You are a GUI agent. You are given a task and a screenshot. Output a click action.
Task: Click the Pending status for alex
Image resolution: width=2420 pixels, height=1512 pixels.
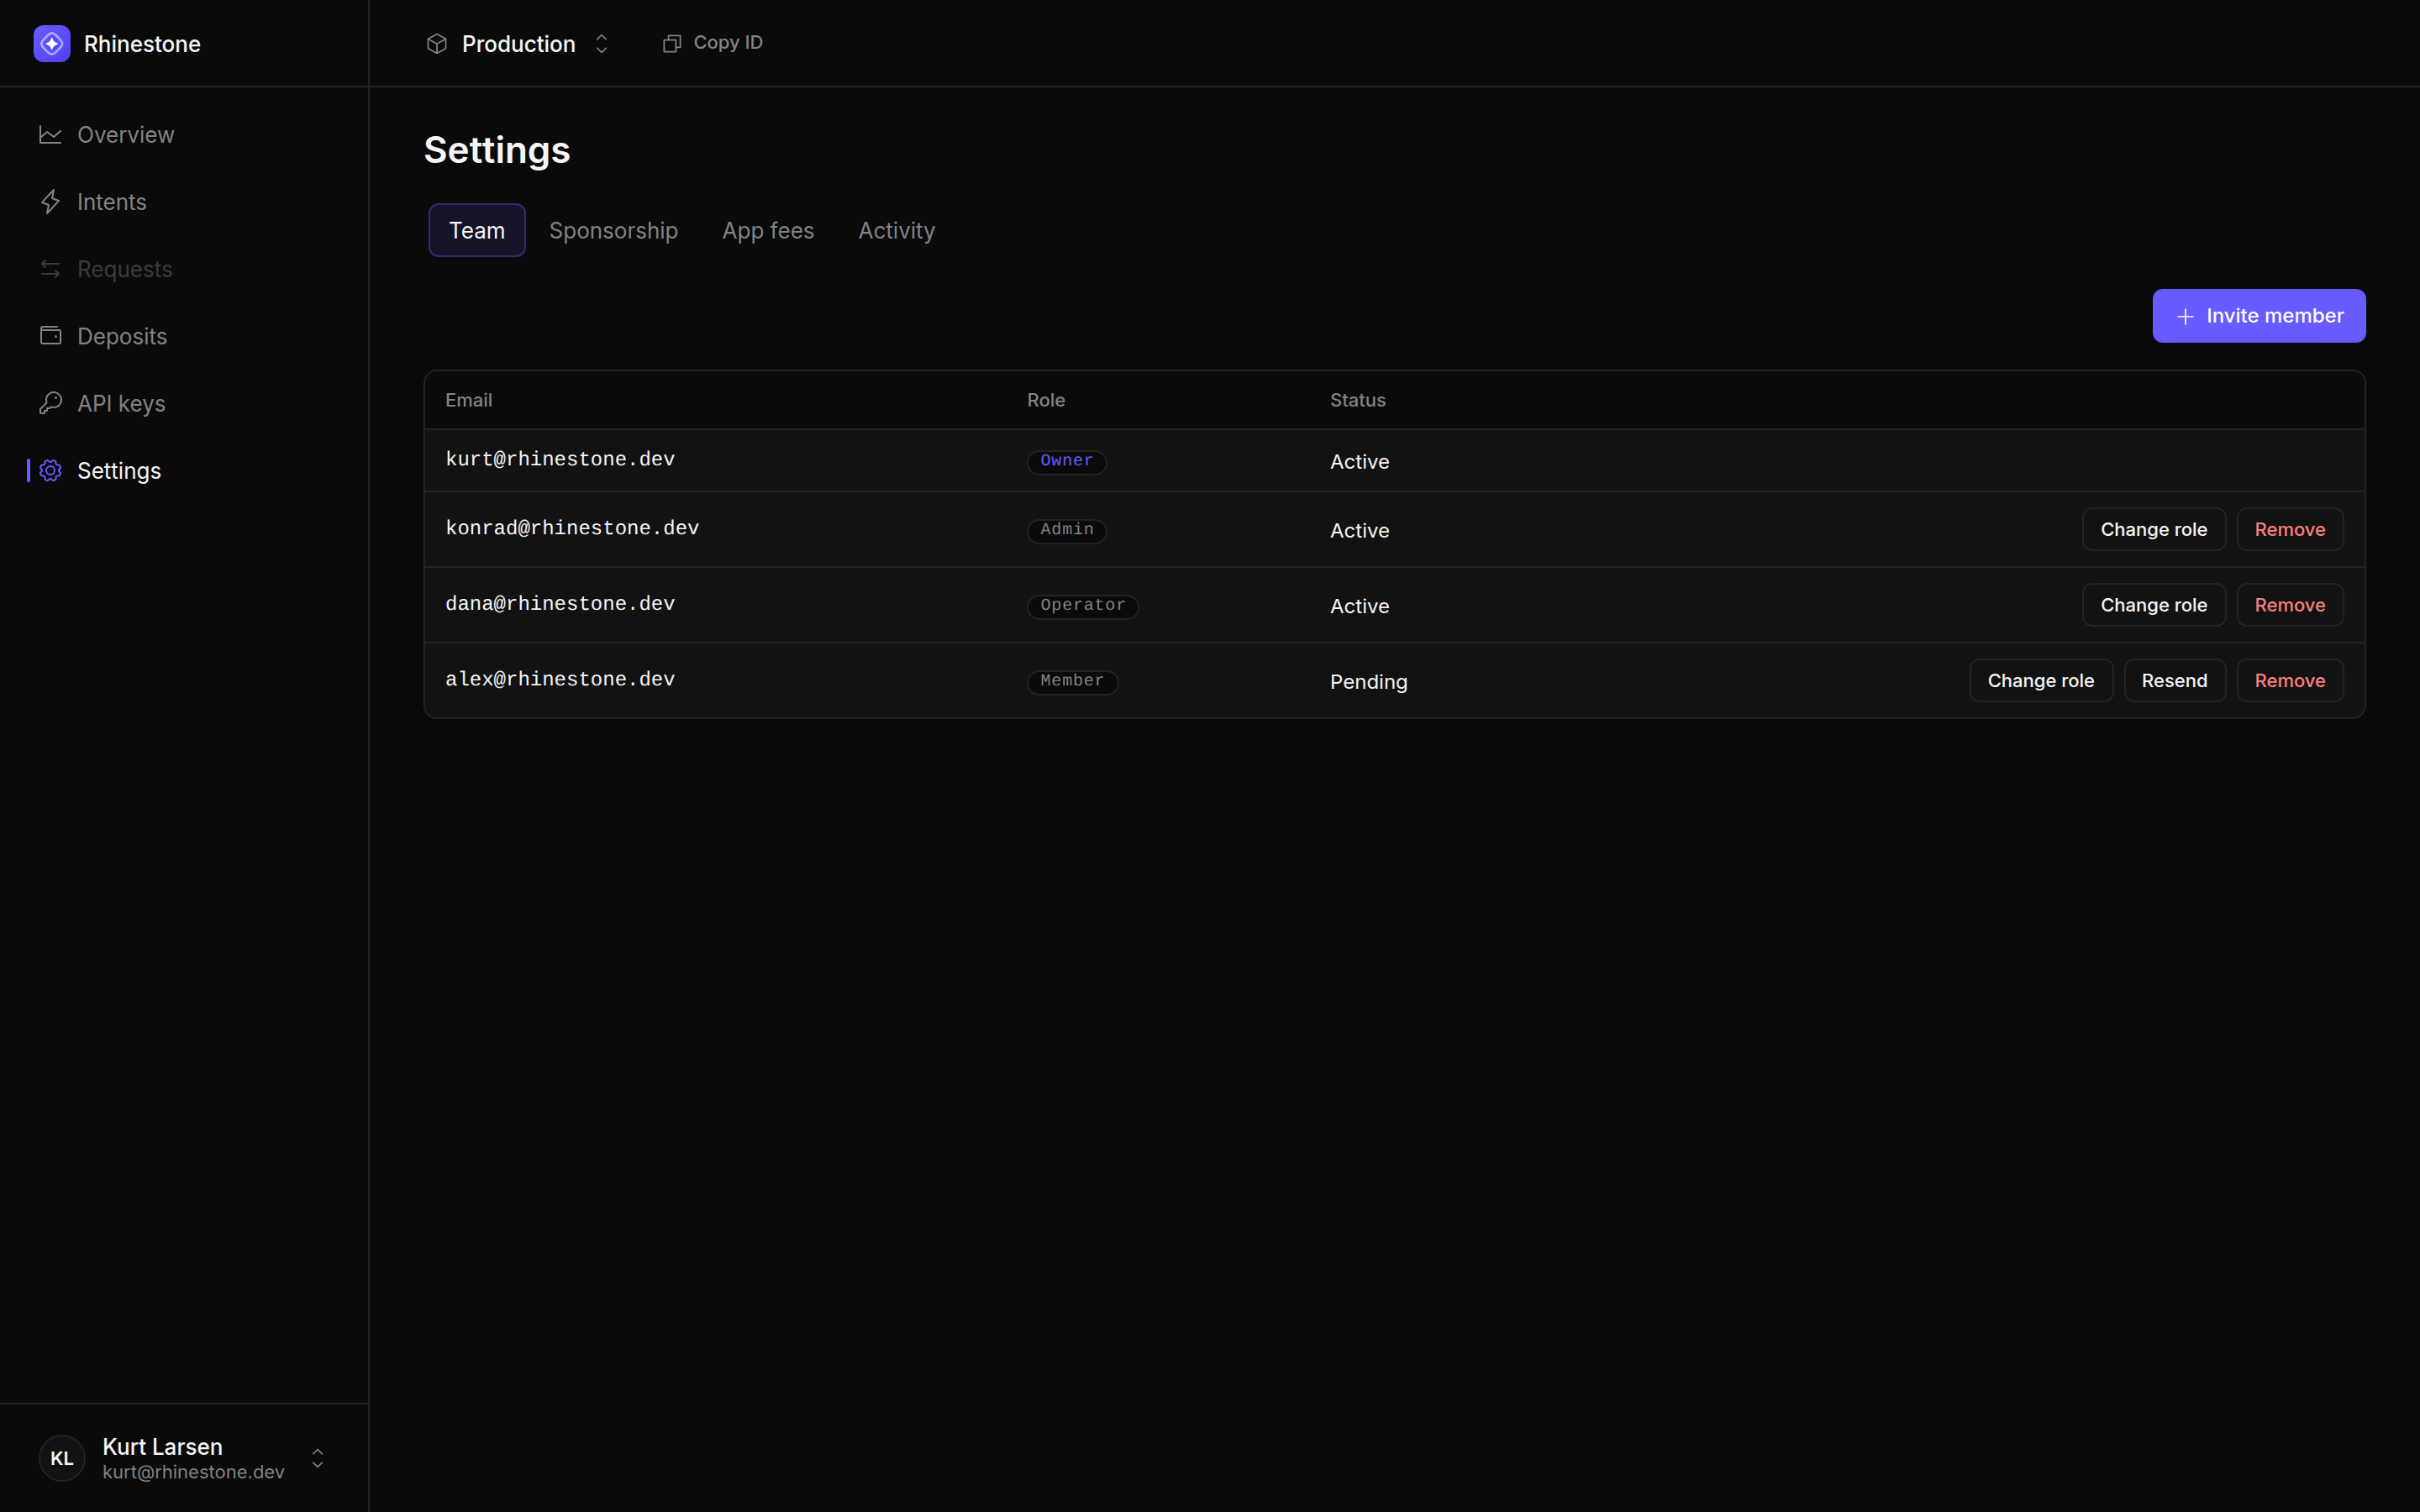[1368, 682]
